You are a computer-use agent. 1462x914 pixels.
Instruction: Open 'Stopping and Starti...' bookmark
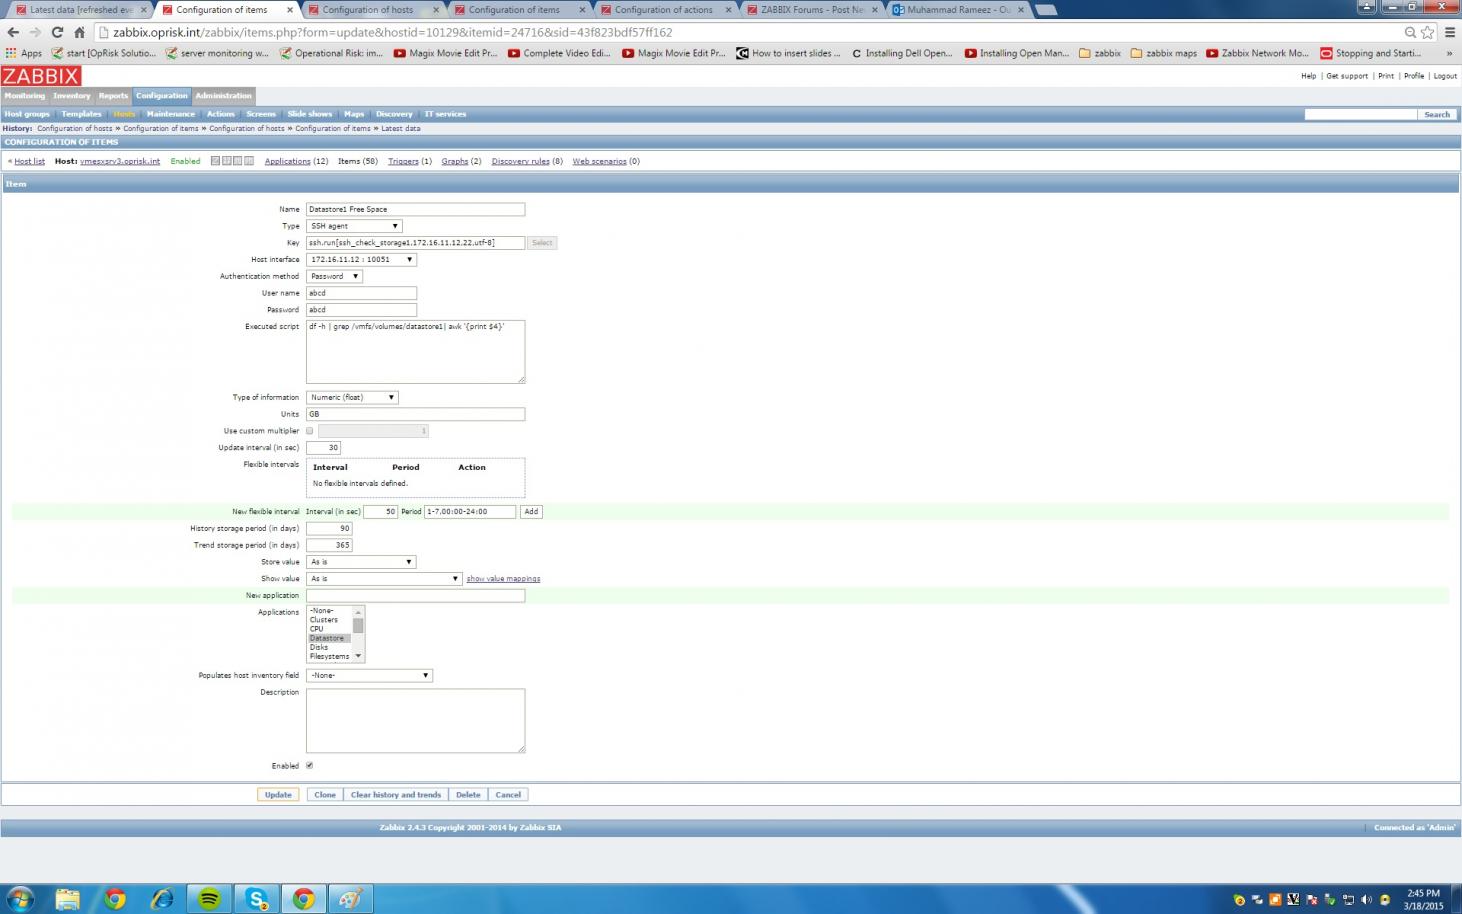pyautogui.click(x=1371, y=53)
